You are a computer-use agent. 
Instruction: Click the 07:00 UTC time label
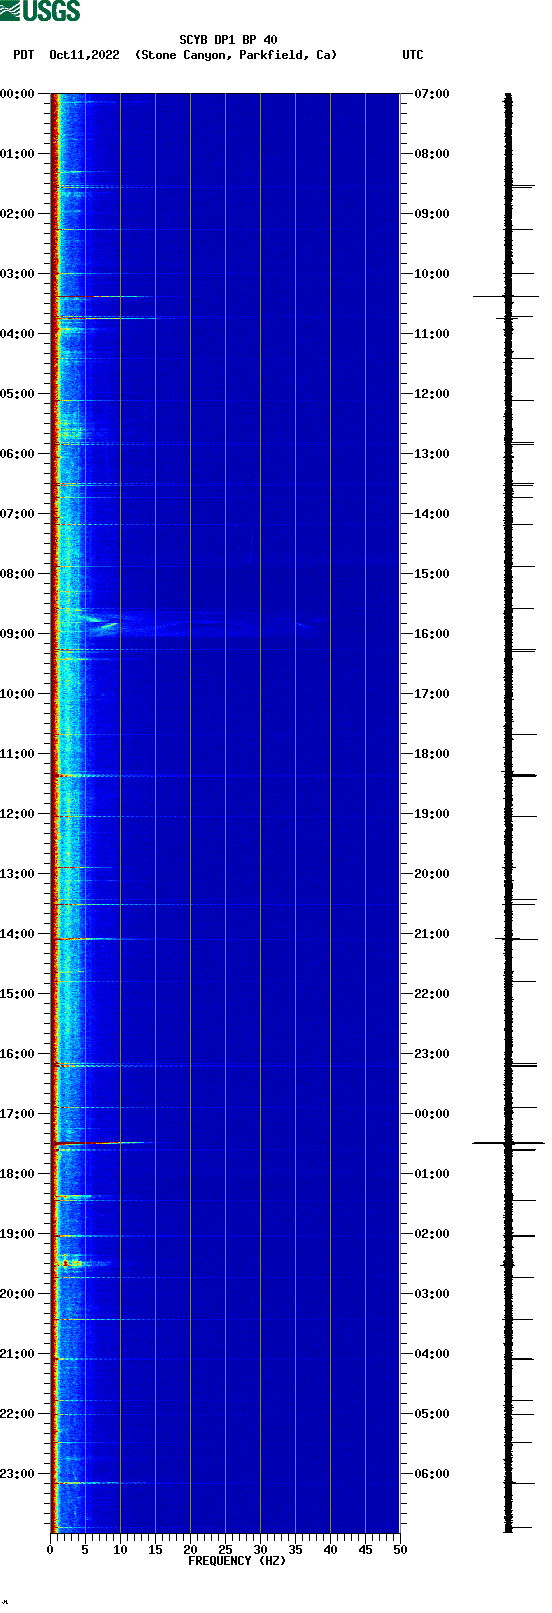tap(432, 94)
